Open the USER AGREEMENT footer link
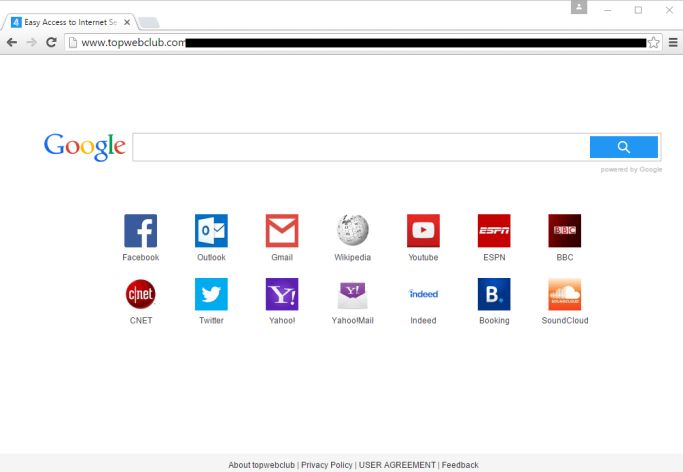 point(397,465)
